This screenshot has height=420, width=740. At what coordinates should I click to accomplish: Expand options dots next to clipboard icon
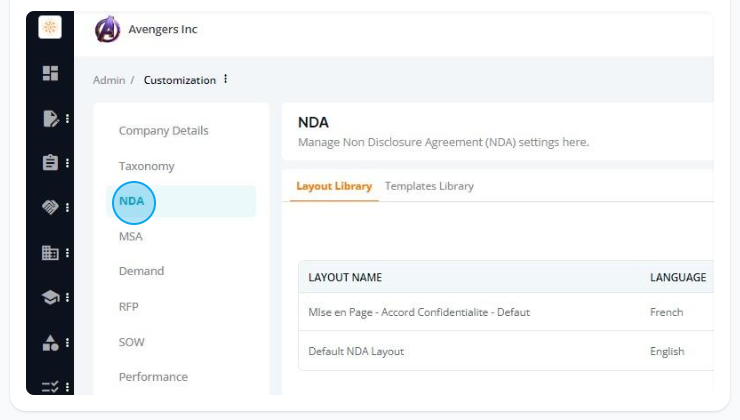(x=67, y=163)
